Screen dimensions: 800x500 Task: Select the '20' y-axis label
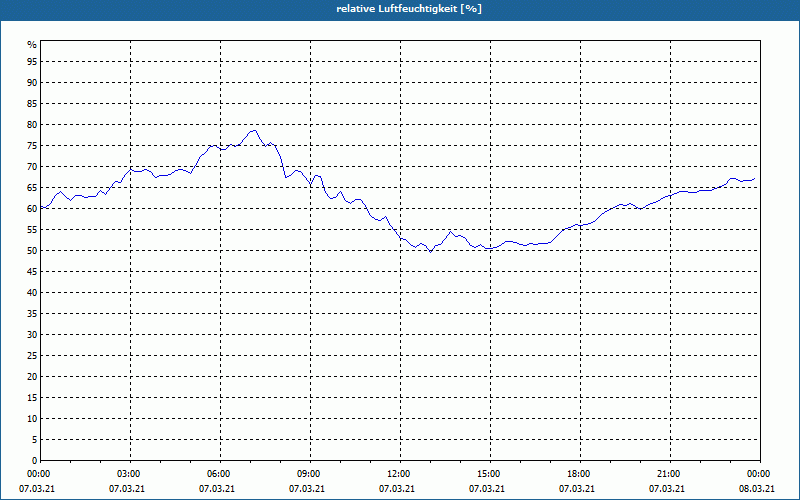tap(32, 377)
